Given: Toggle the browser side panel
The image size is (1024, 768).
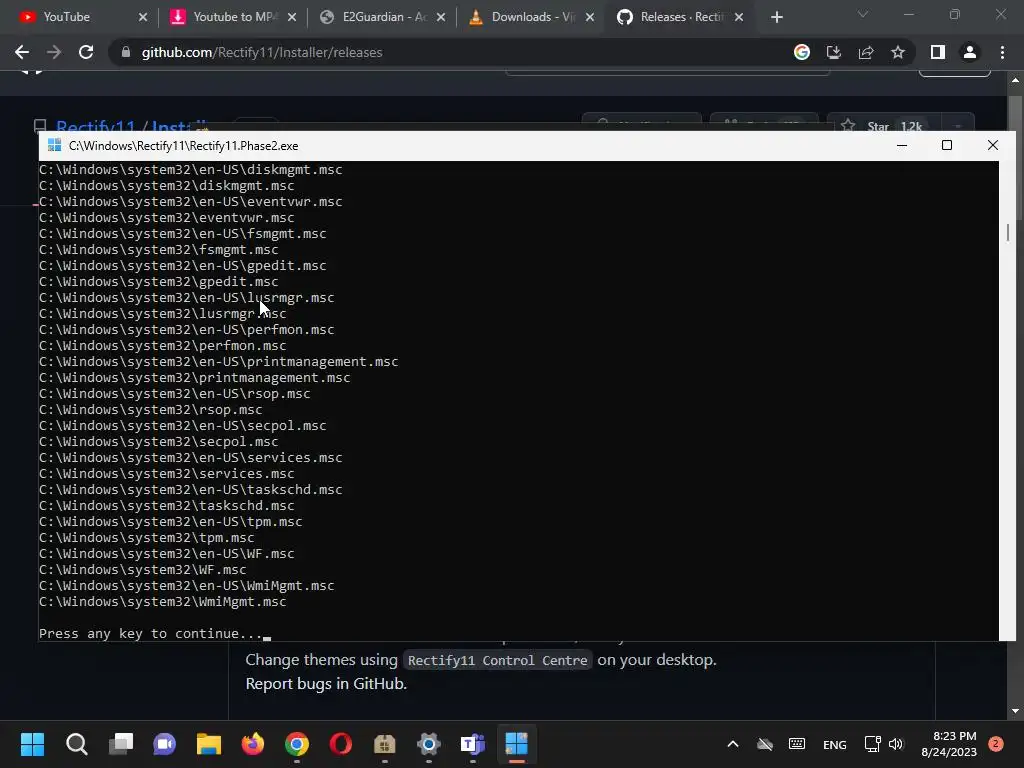Looking at the screenshot, I should 938,52.
